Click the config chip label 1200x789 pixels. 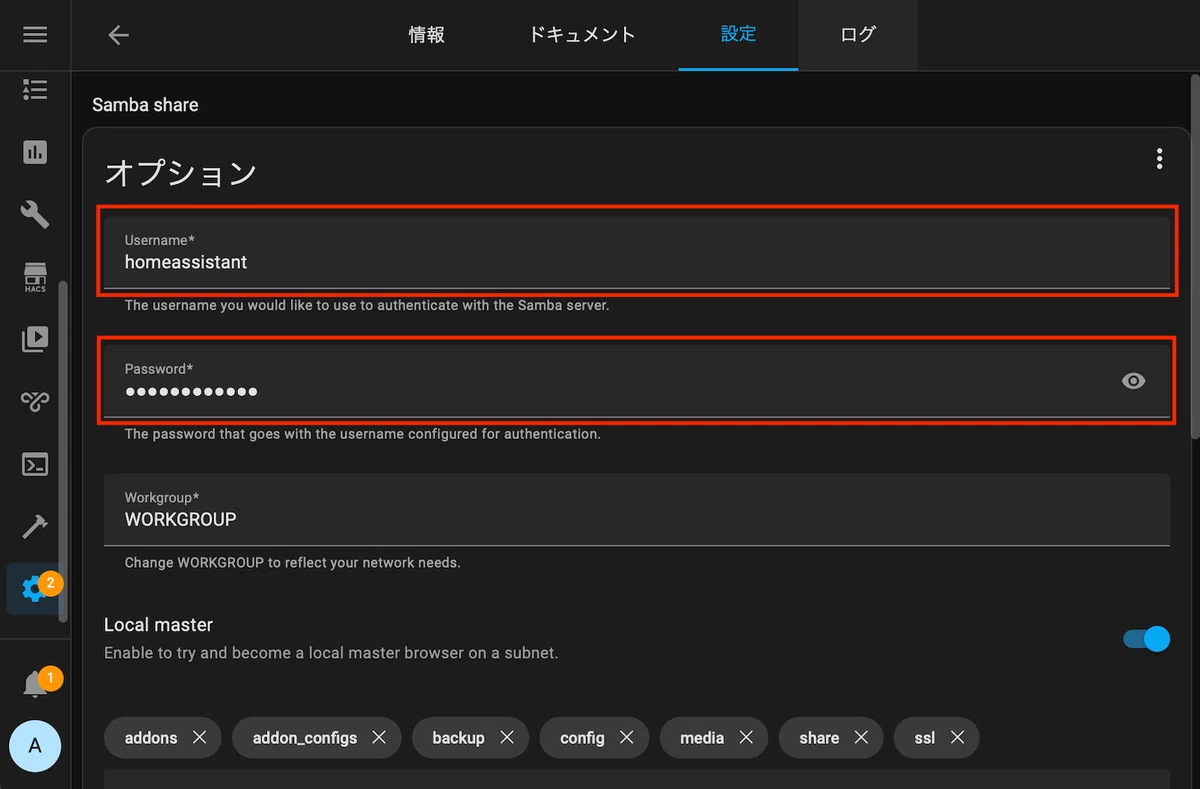coord(582,738)
